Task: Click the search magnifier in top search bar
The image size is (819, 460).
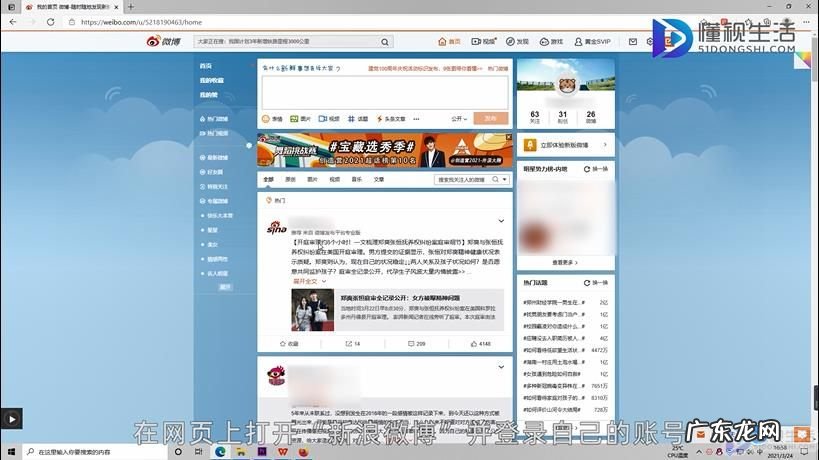Action: pos(385,42)
